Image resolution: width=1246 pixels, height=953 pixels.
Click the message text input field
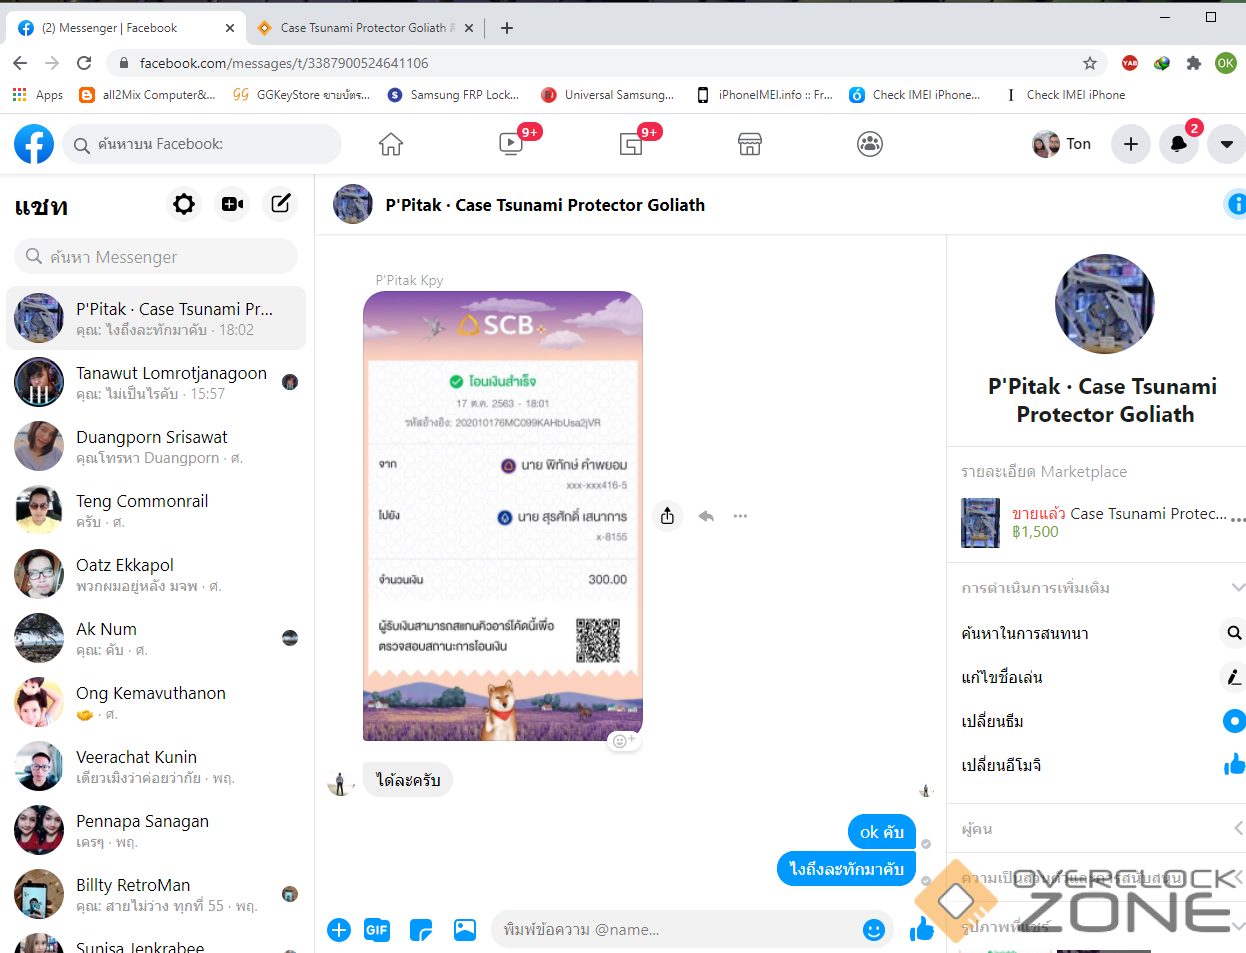pos(675,930)
